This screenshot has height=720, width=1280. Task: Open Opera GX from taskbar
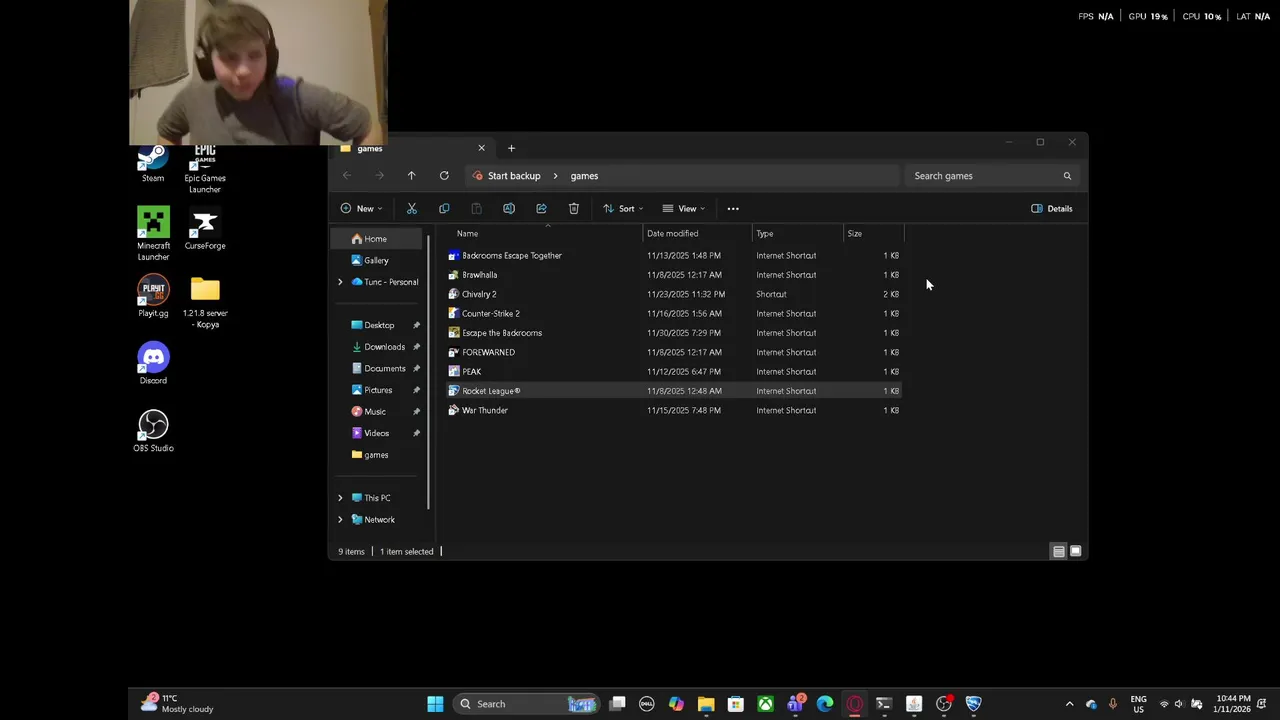[854, 704]
